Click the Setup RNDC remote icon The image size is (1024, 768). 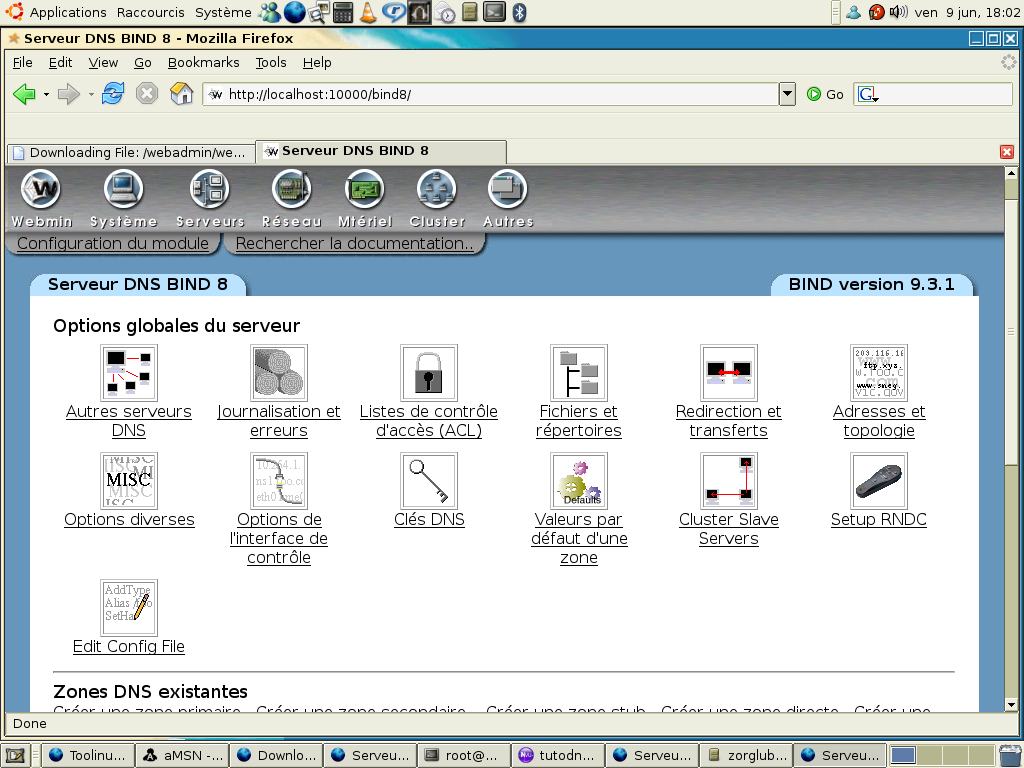tap(879, 481)
